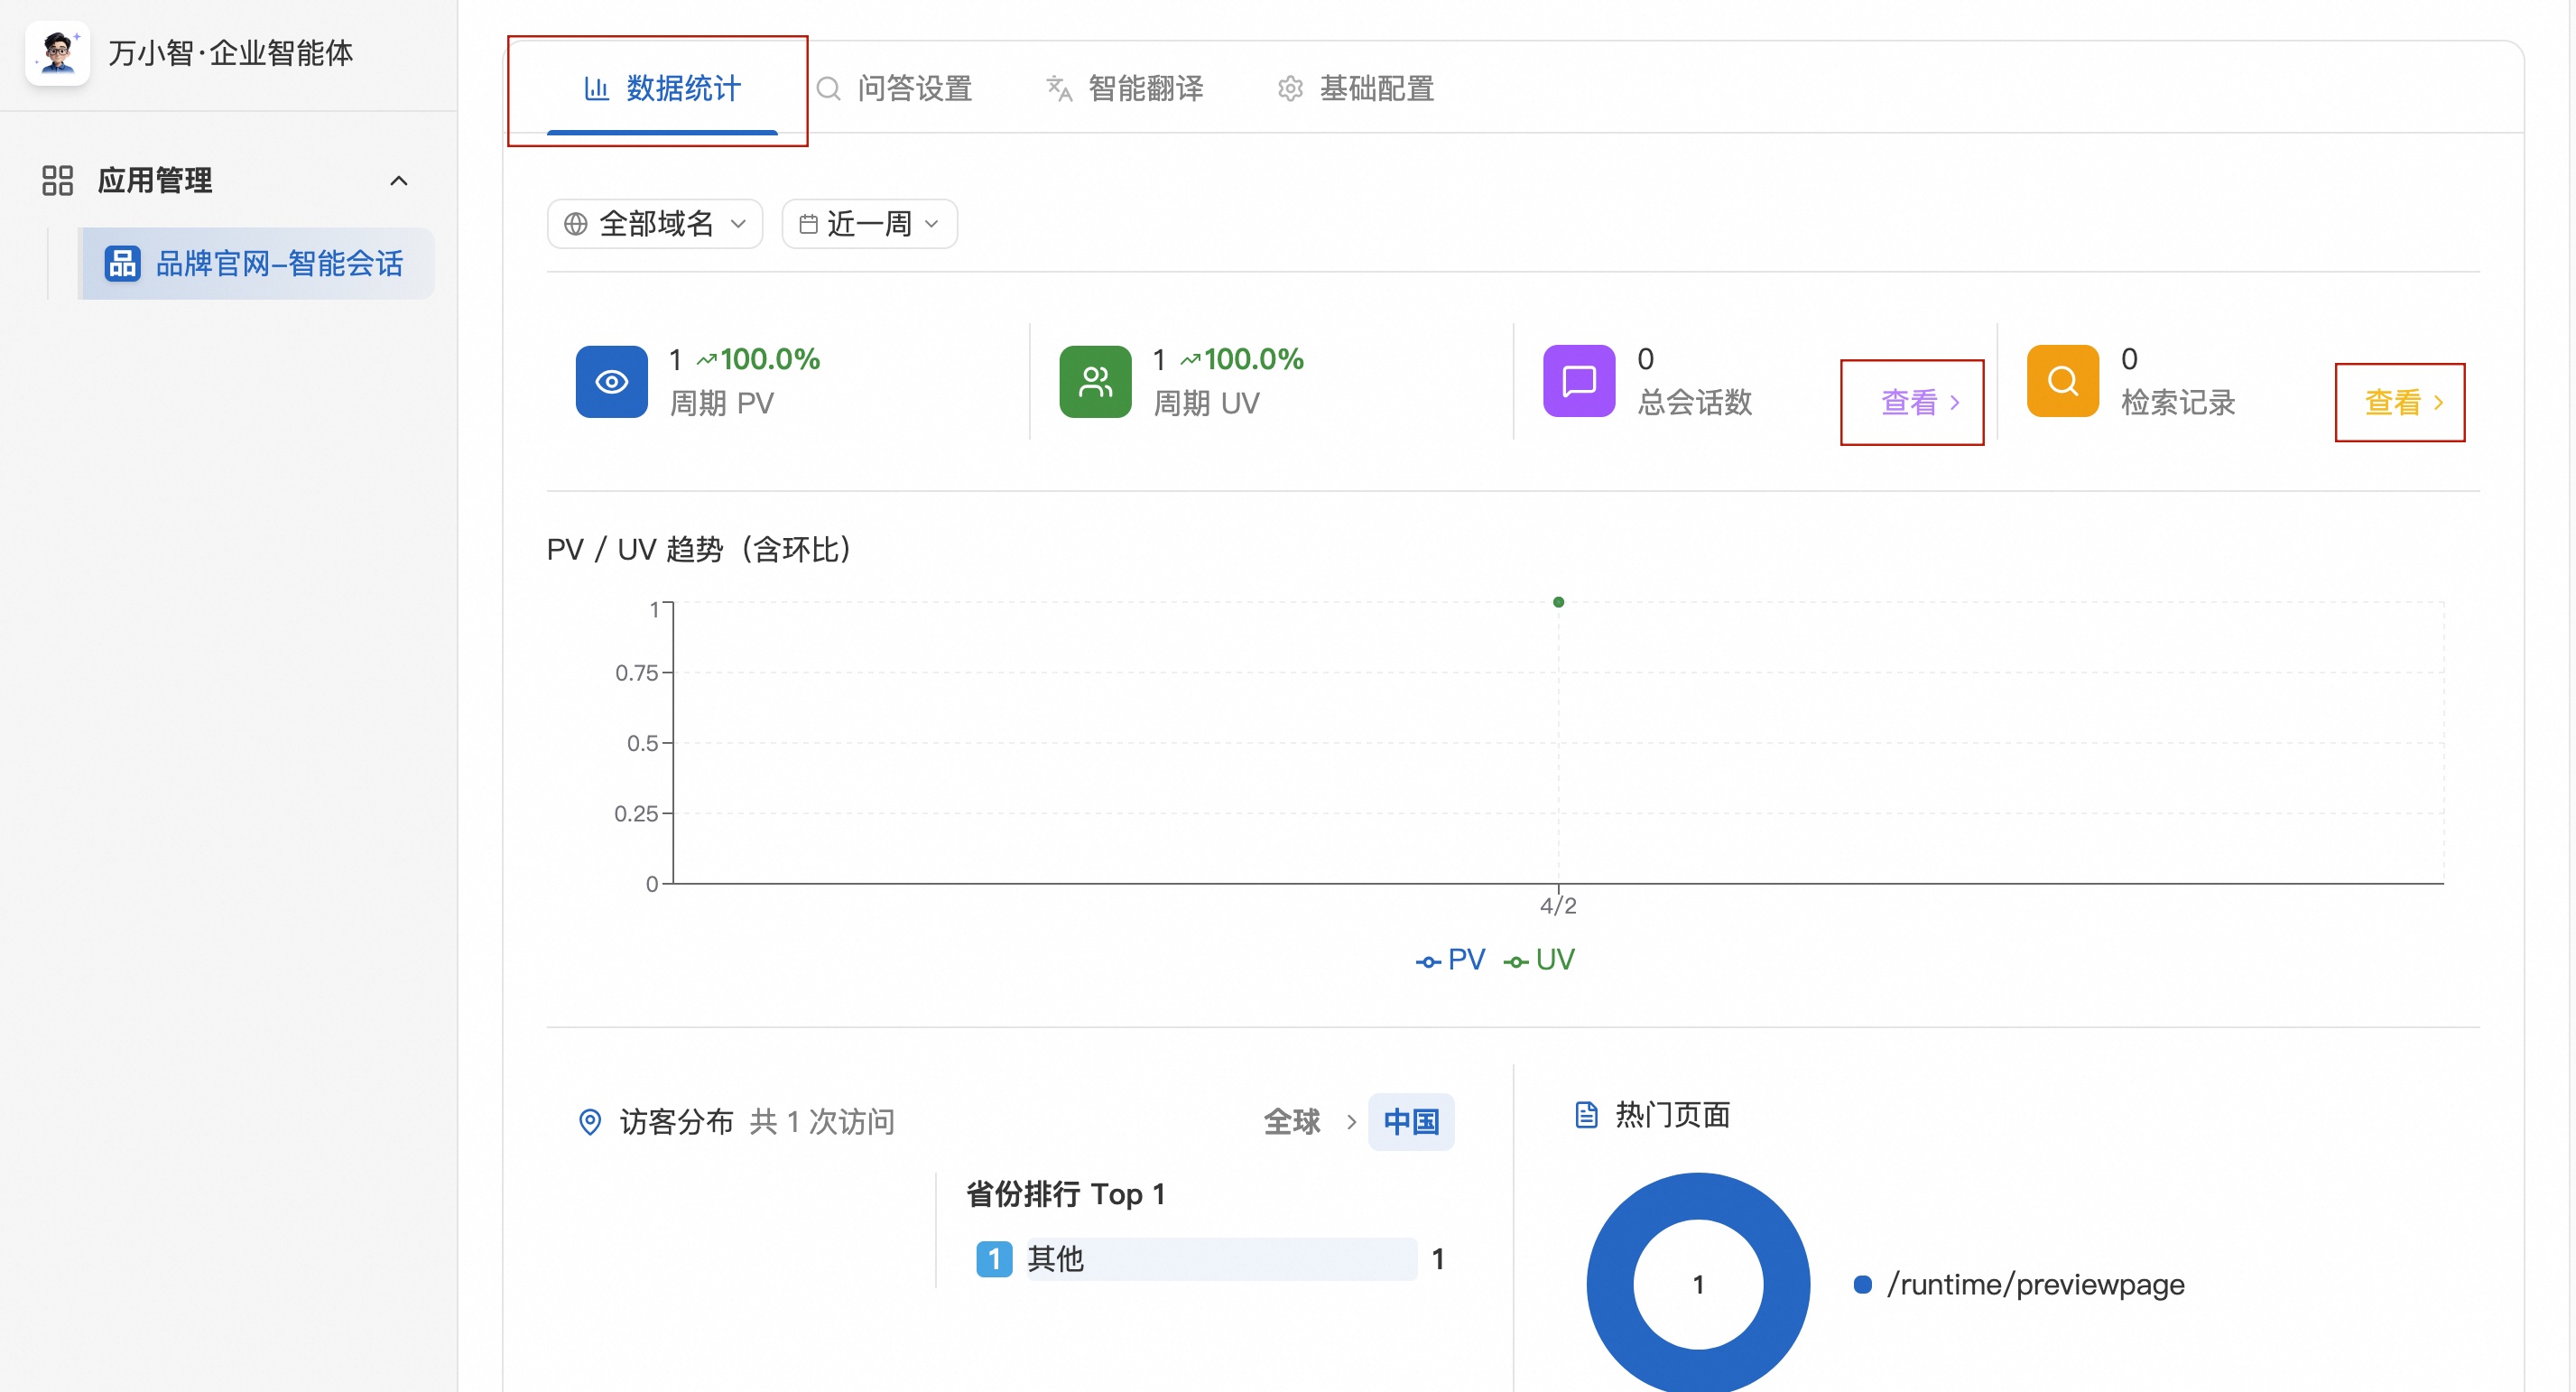Click the magnifier icon on 问答设置

click(x=828, y=89)
